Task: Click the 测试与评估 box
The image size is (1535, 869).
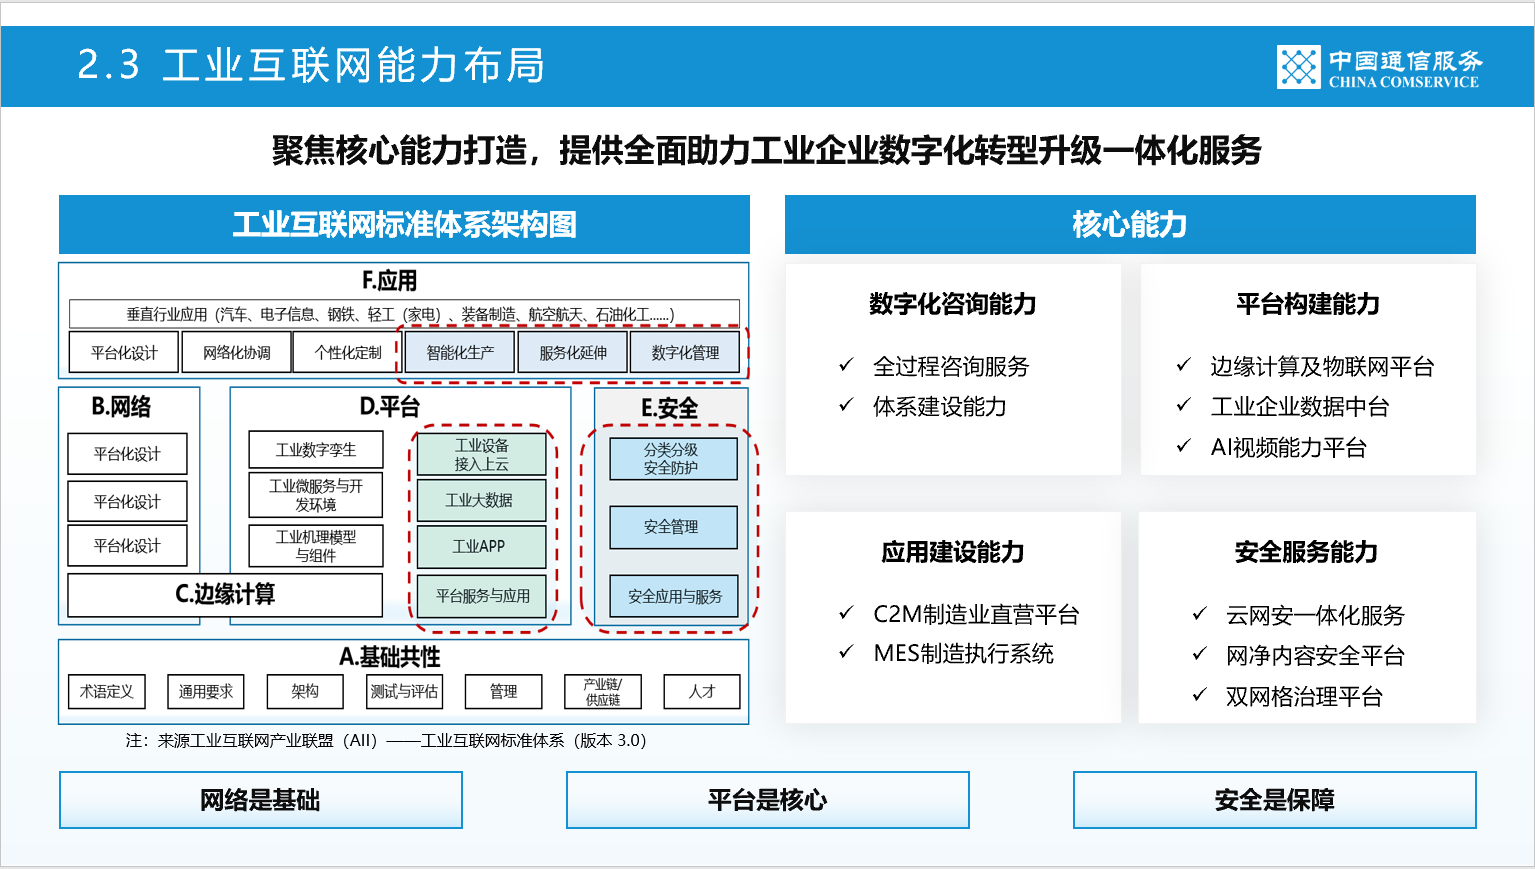Action: point(404,691)
